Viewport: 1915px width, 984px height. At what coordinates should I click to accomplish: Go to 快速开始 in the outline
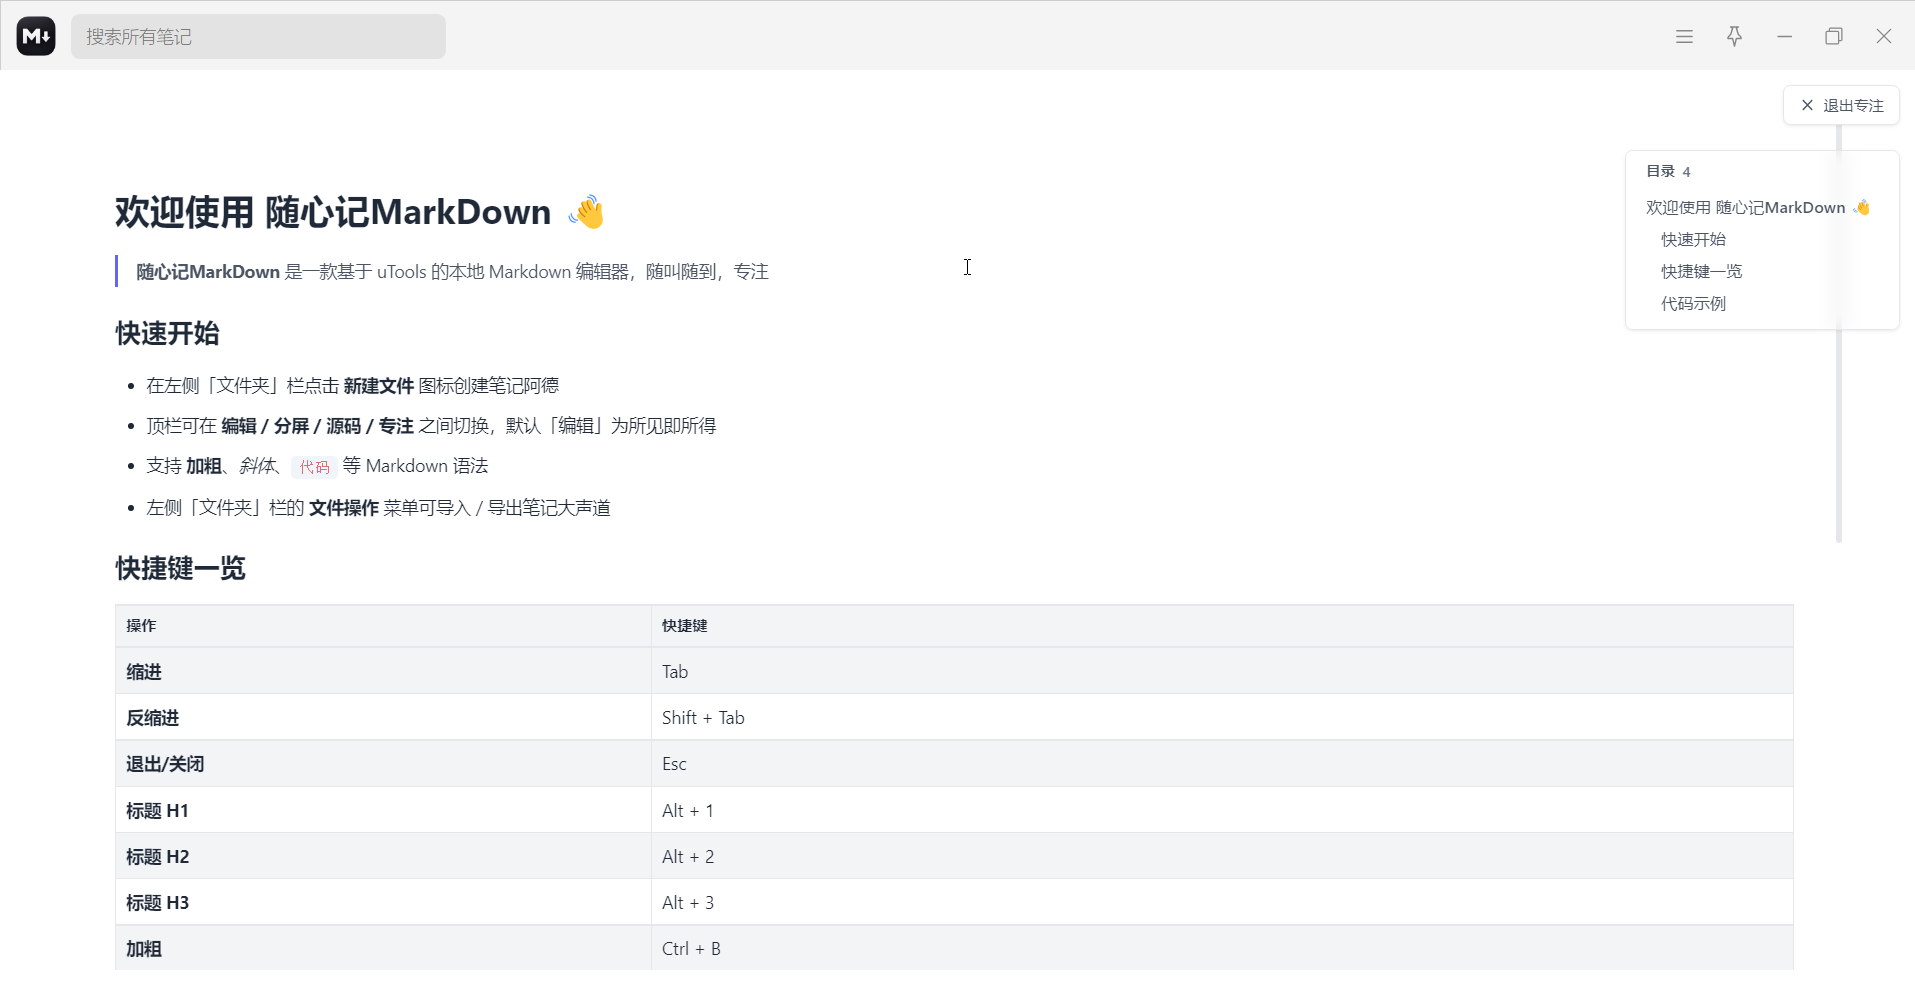tap(1693, 239)
